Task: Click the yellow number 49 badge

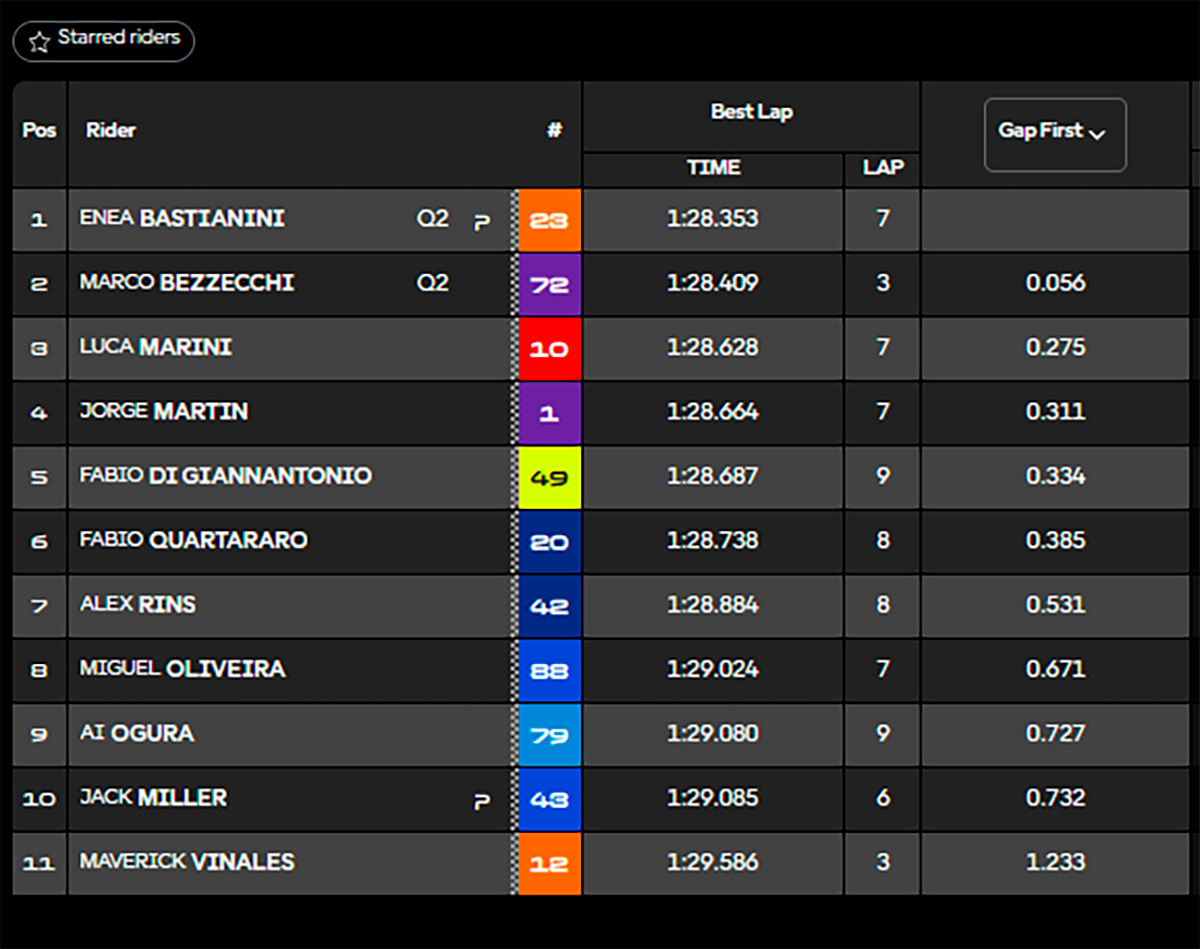Action: [x=549, y=477]
